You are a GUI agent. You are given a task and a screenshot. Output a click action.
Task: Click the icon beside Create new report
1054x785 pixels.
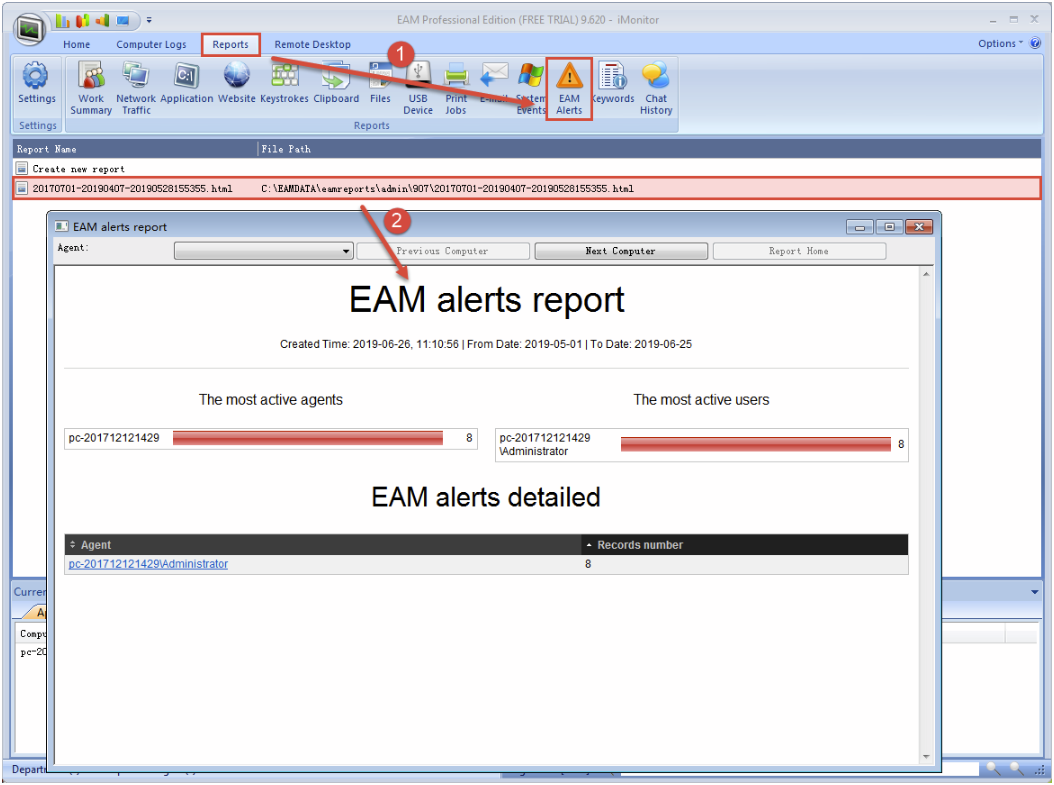tap(22, 168)
